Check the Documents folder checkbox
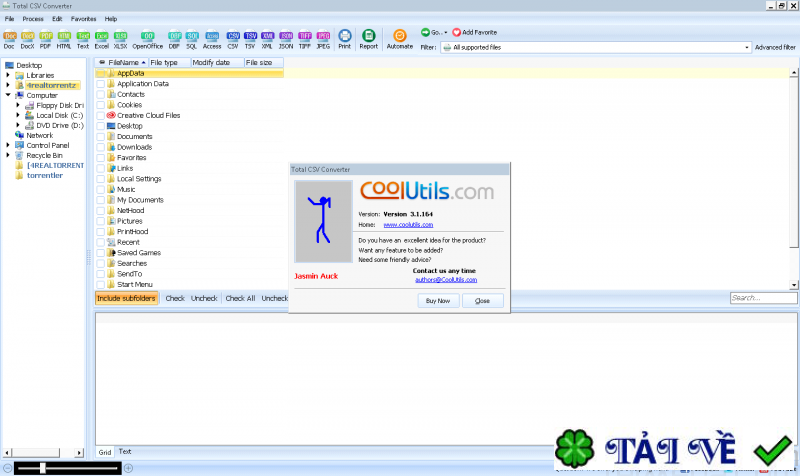The width and height of the screenshot is (800, 476). [101, 137]
